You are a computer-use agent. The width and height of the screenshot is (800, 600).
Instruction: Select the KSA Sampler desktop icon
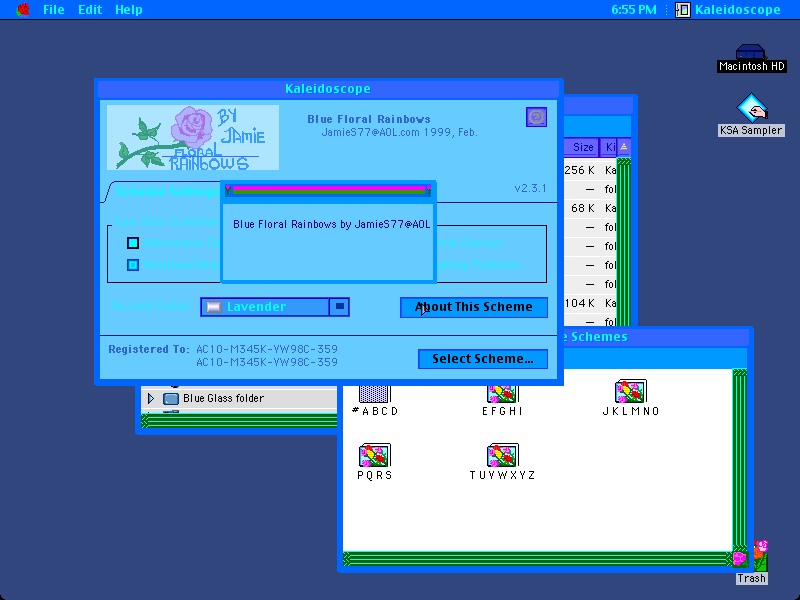tap(751, 115)
